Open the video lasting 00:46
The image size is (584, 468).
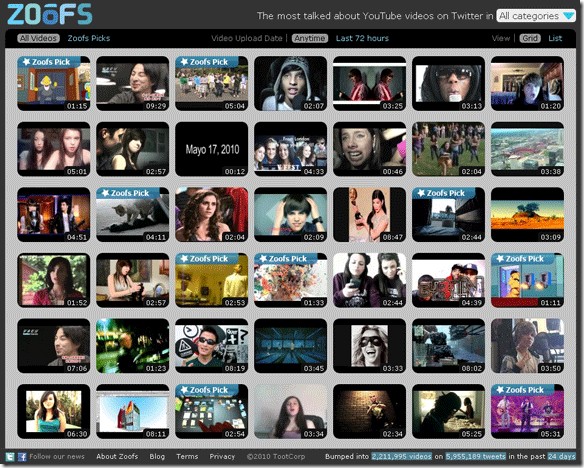[x=369, y=149]
